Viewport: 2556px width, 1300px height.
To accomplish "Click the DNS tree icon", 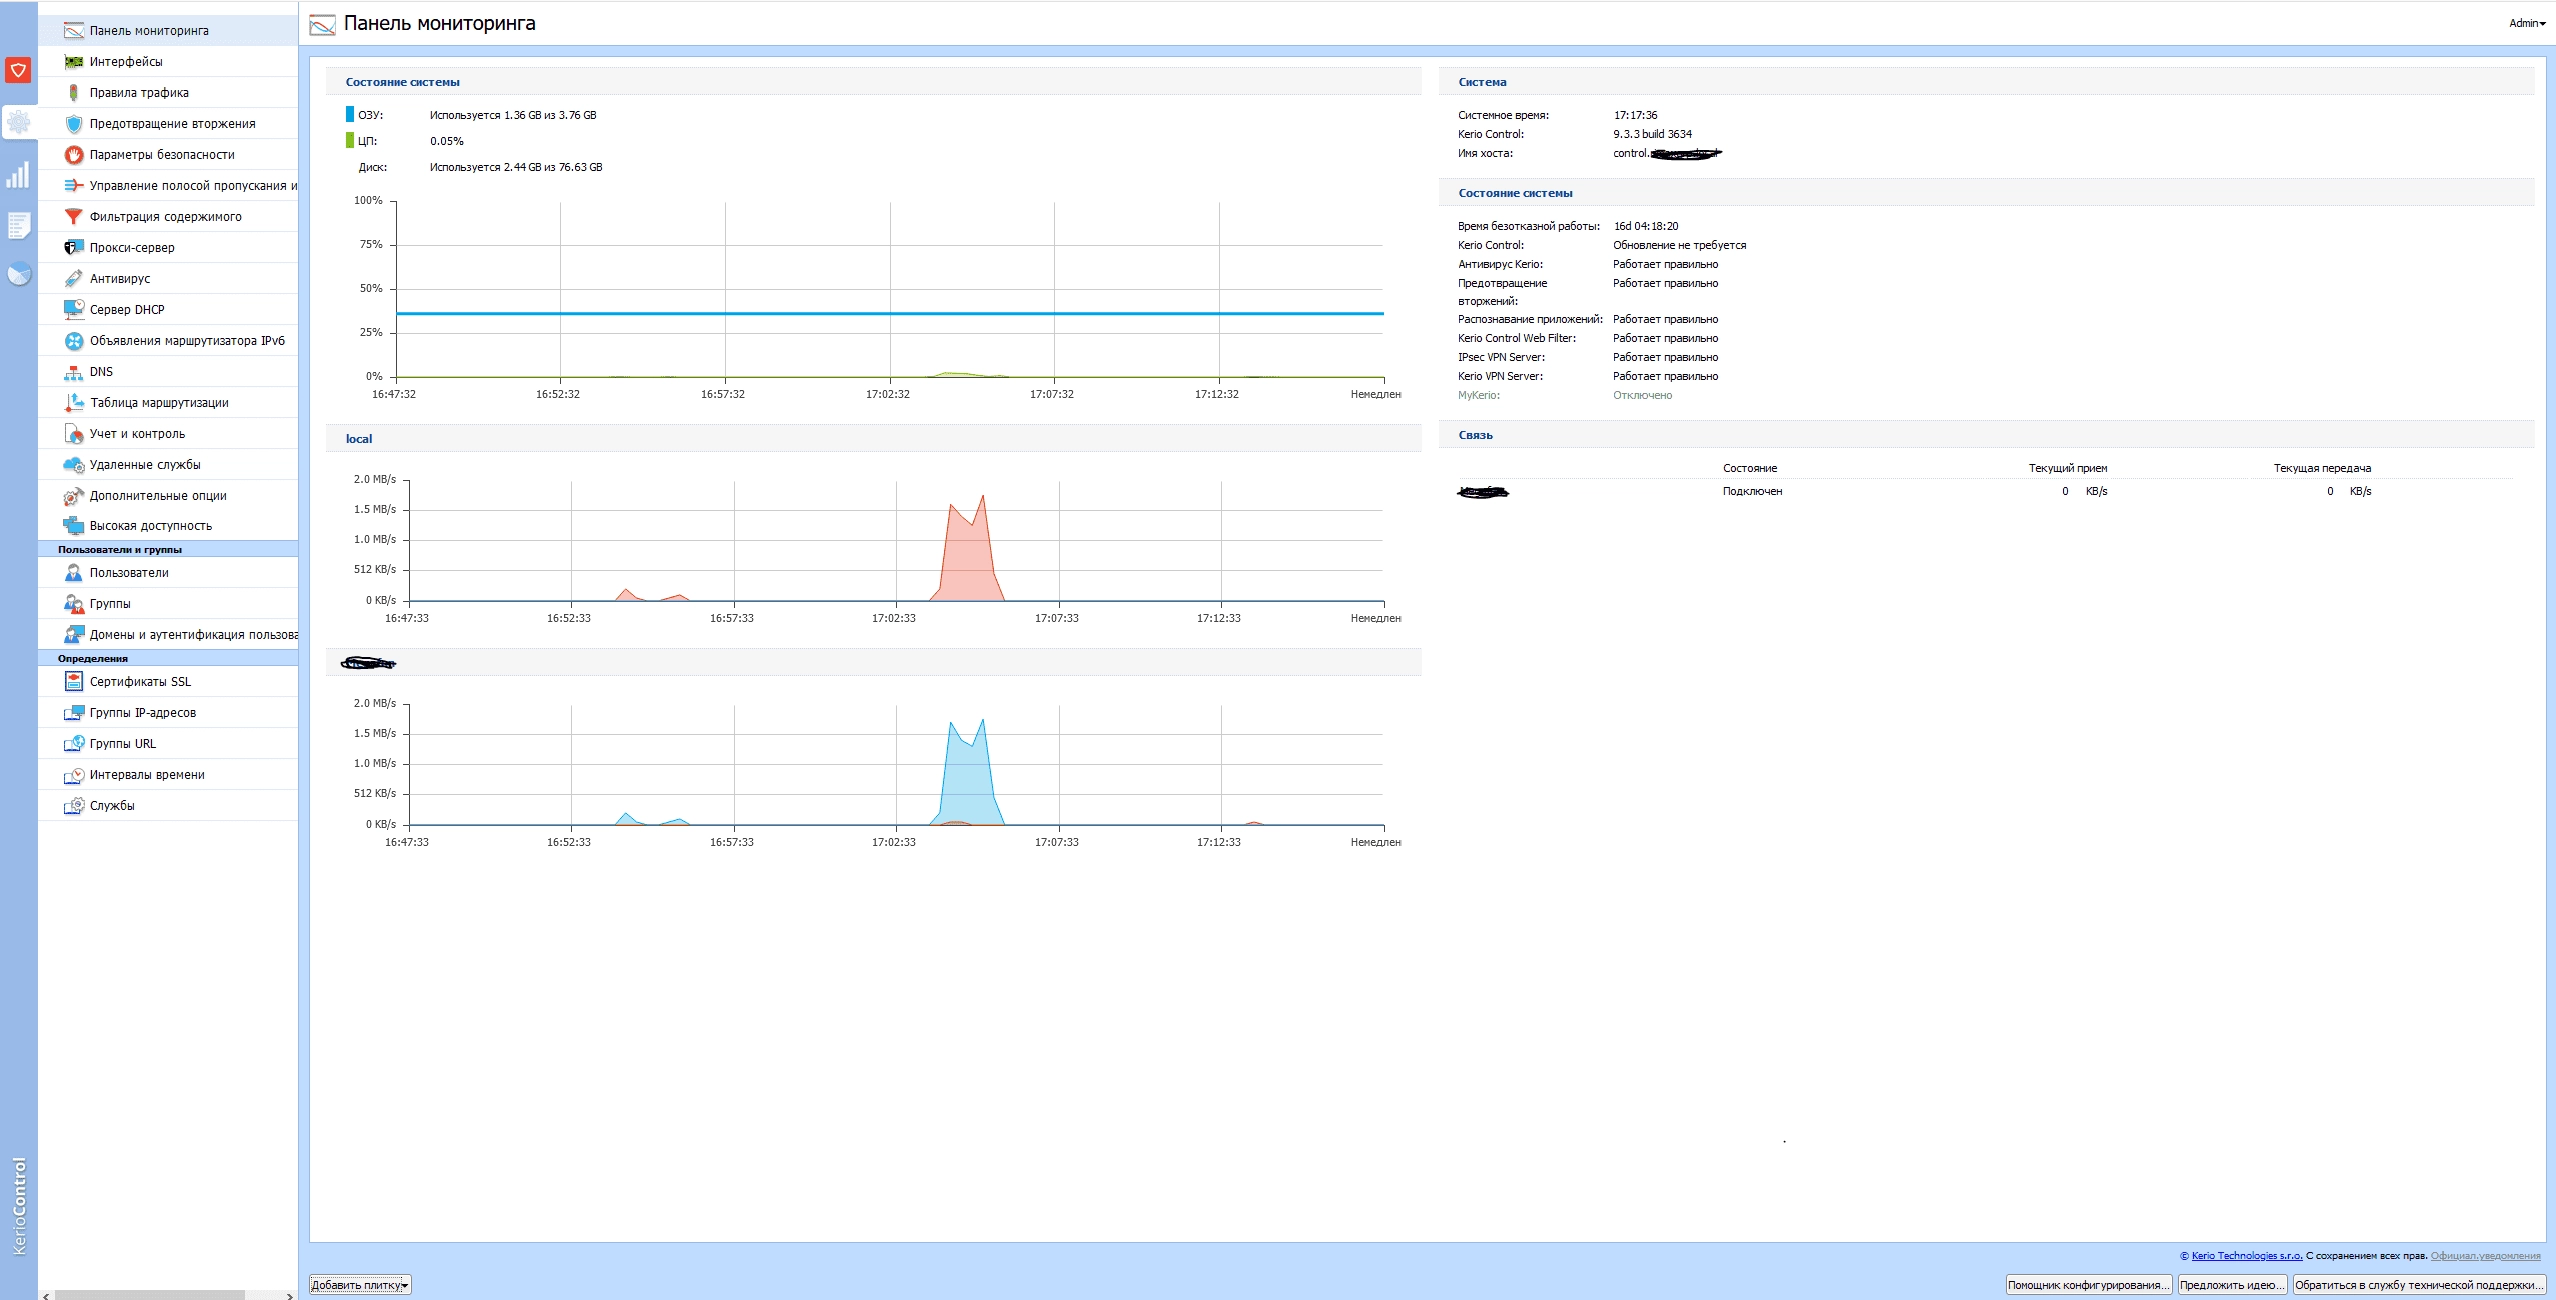I will click(x=74, y=372).
